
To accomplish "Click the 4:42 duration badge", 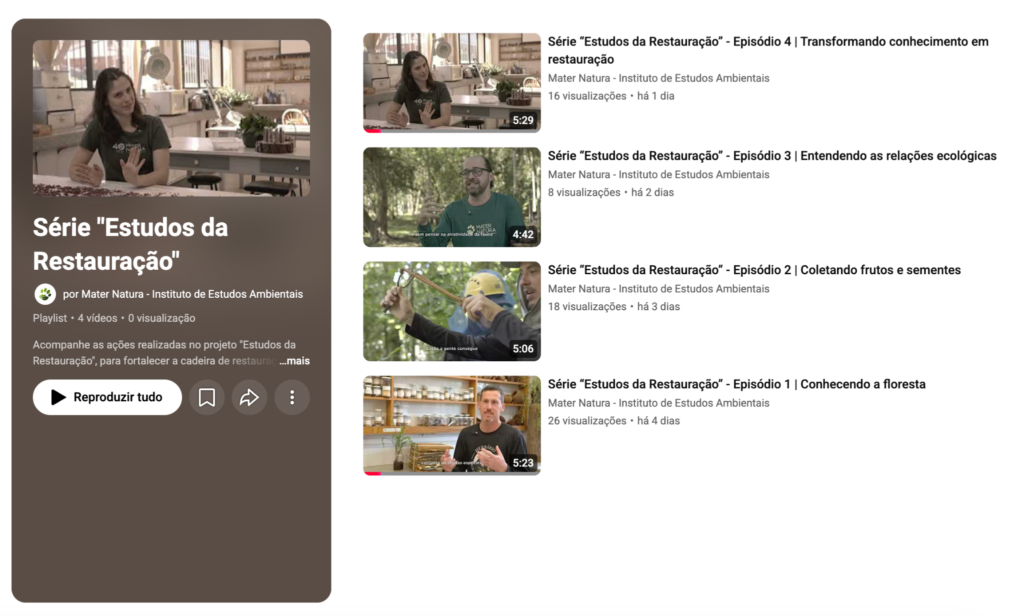I will coord(523,235).
